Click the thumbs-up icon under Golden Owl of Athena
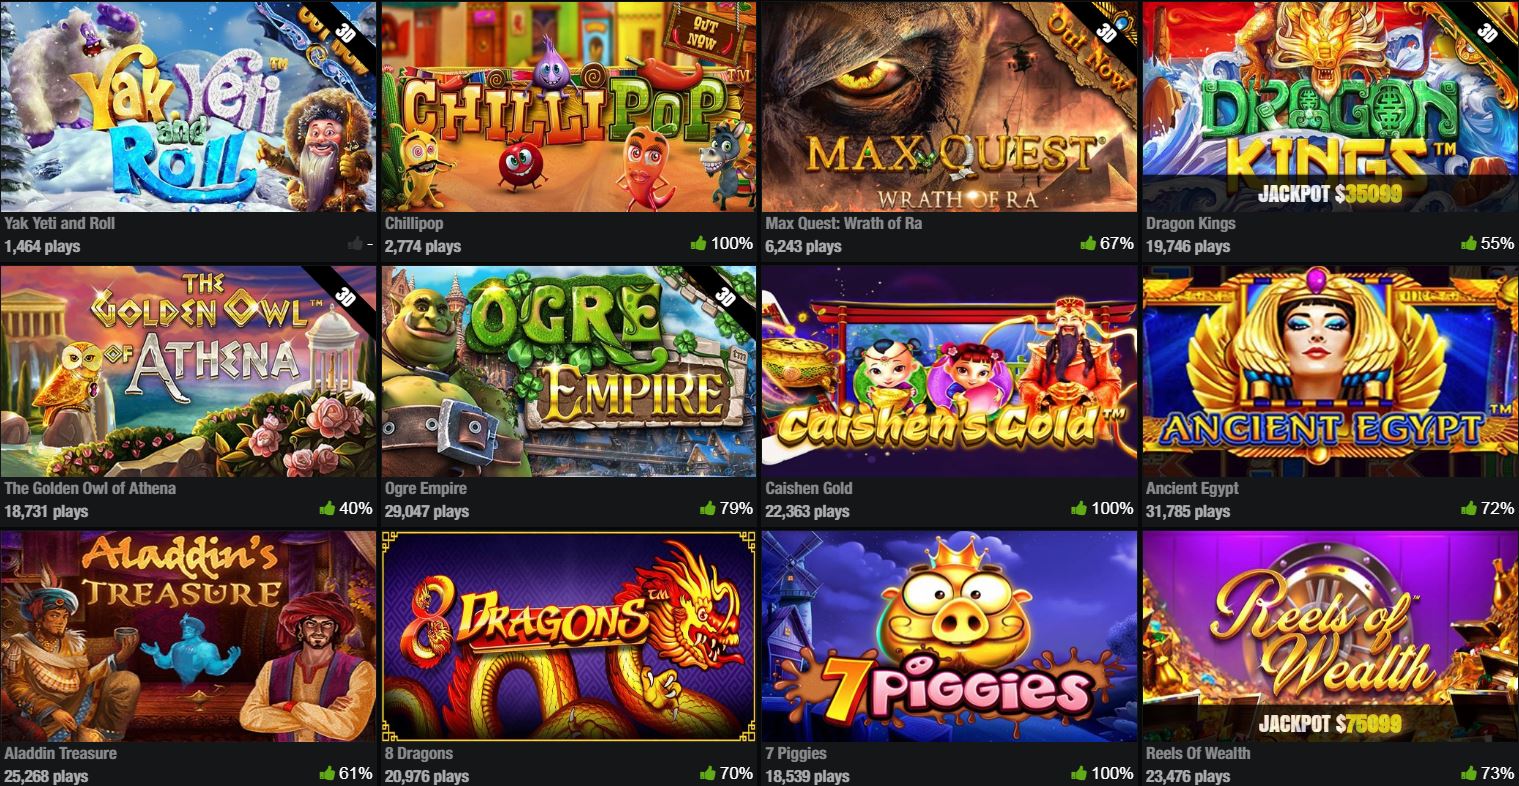This screenshot has height=786, width=1519. tap(327, 508)
